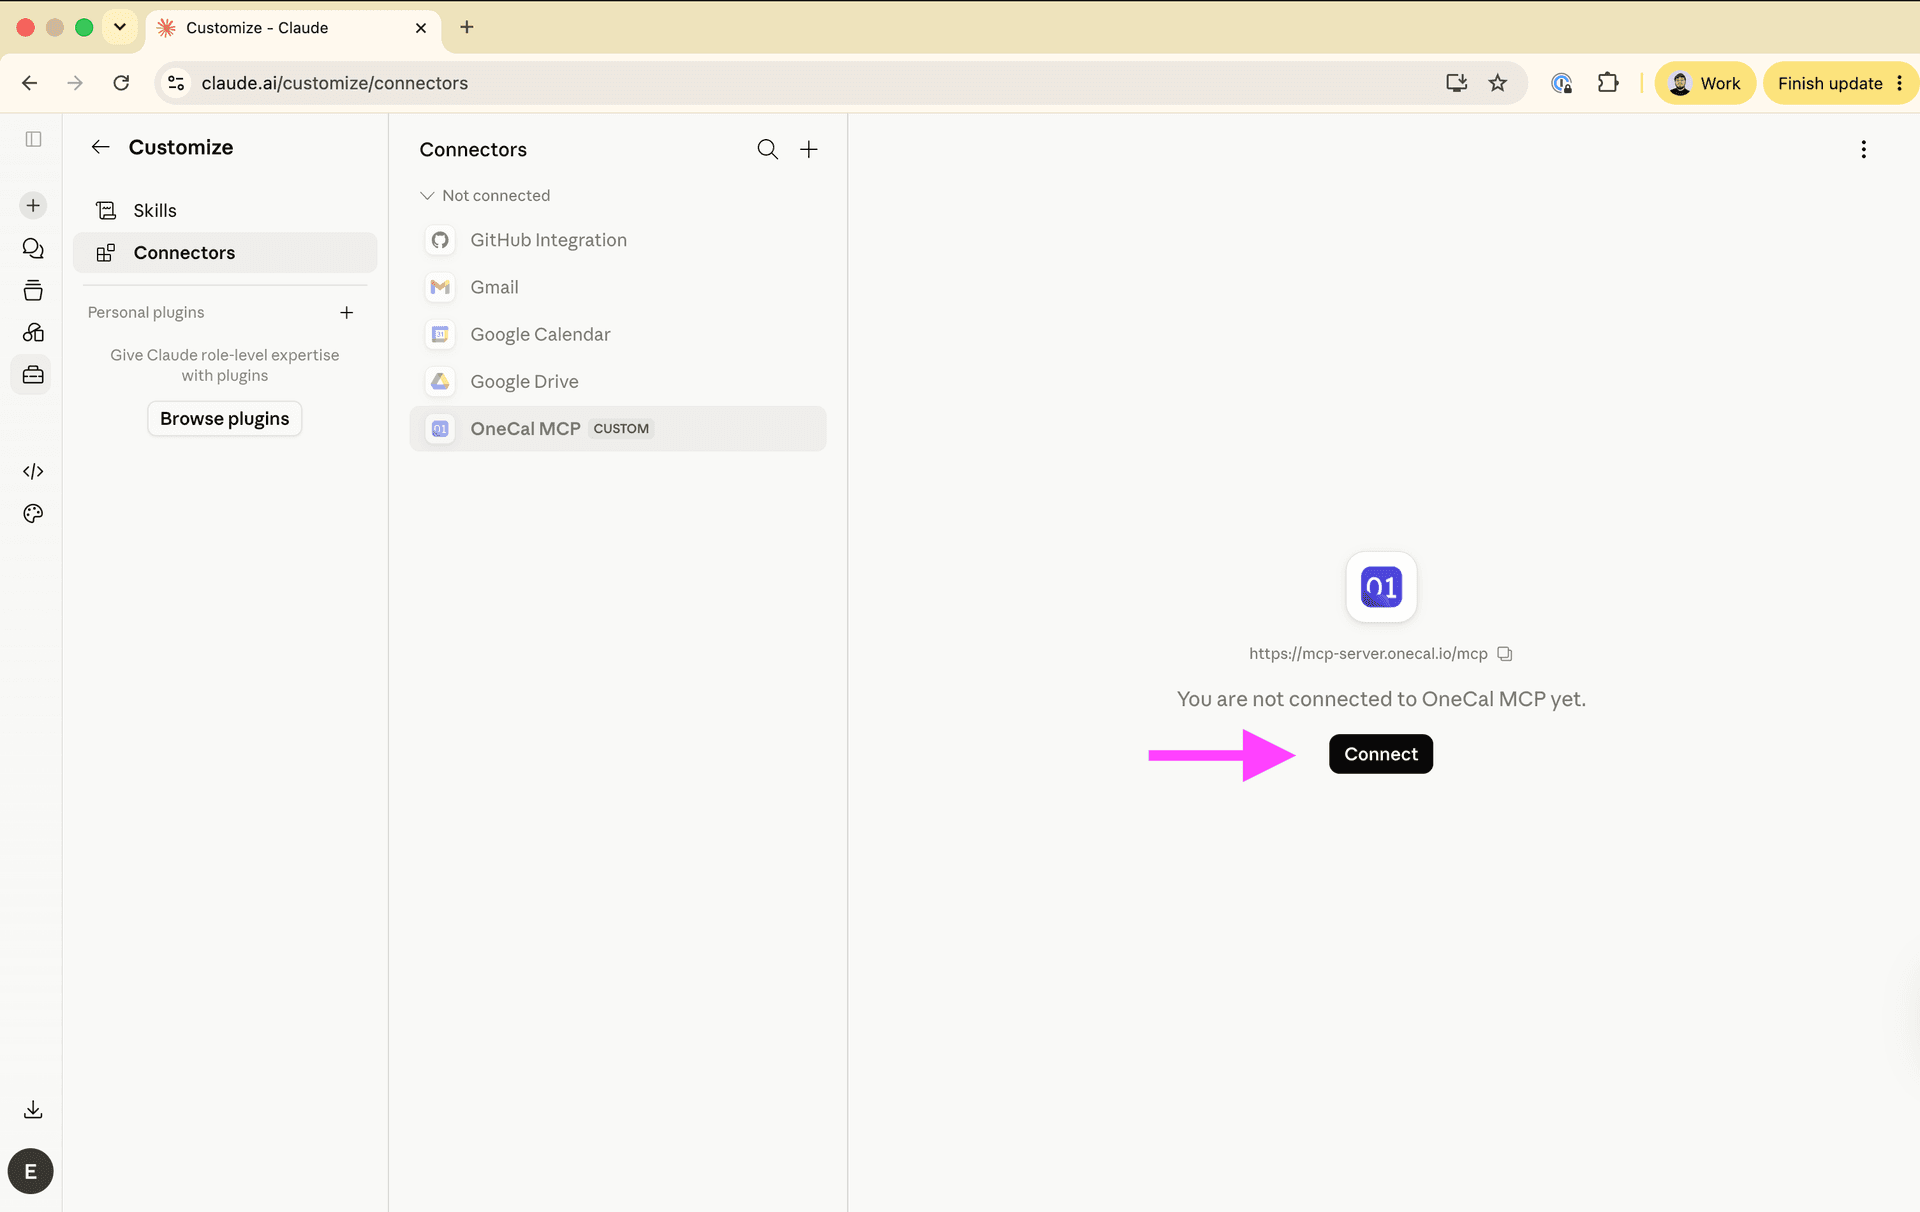
Task: Select the Google Calendar connector
Action: pos(618,334)
